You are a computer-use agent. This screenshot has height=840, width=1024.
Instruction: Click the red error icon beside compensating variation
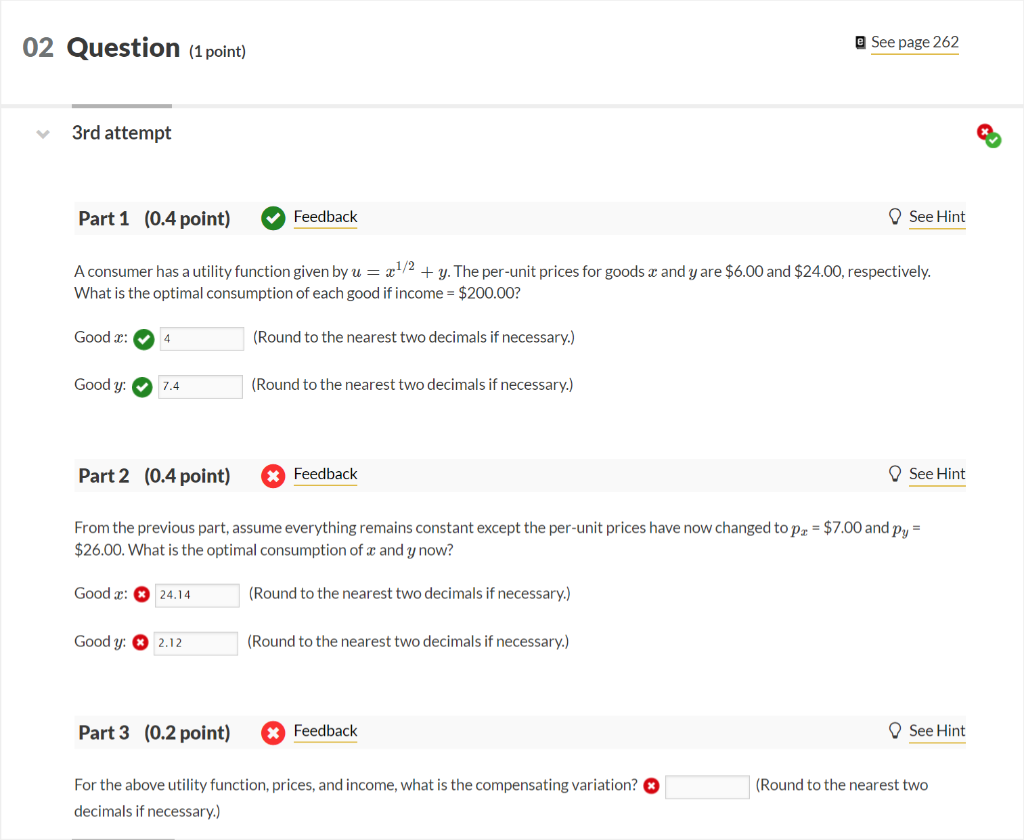(x=651, y=786)
